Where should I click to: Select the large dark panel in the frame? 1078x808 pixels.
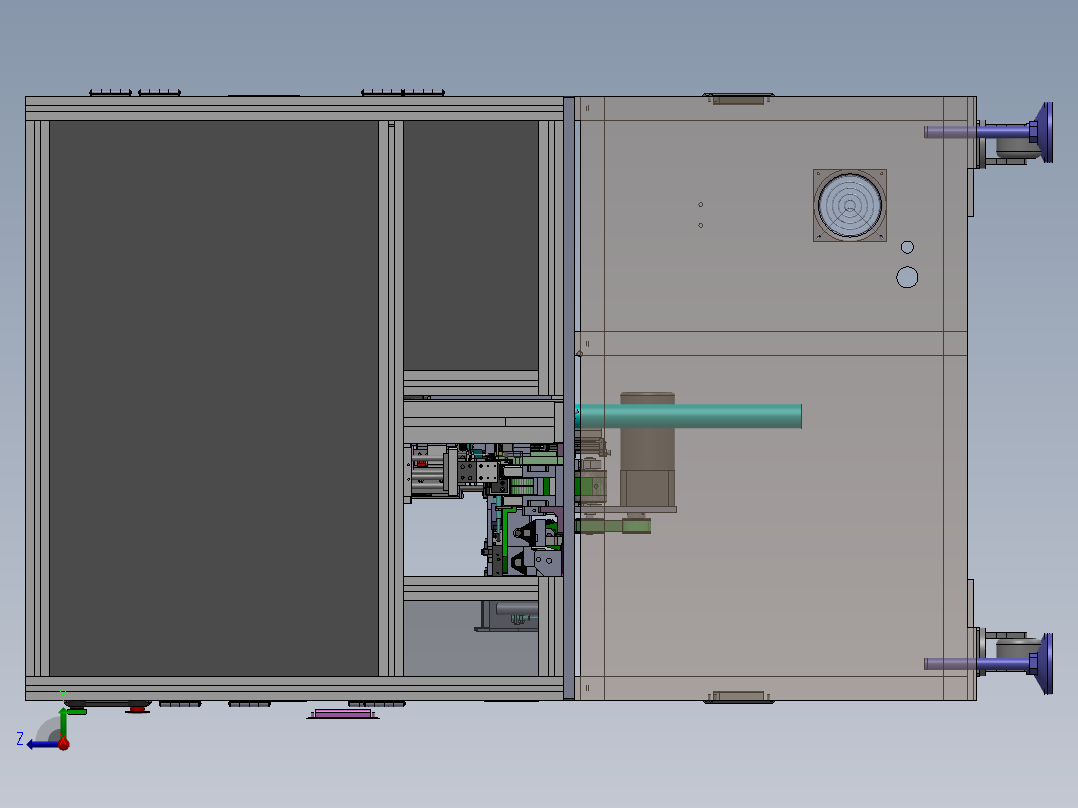click(x=214, y=398)
